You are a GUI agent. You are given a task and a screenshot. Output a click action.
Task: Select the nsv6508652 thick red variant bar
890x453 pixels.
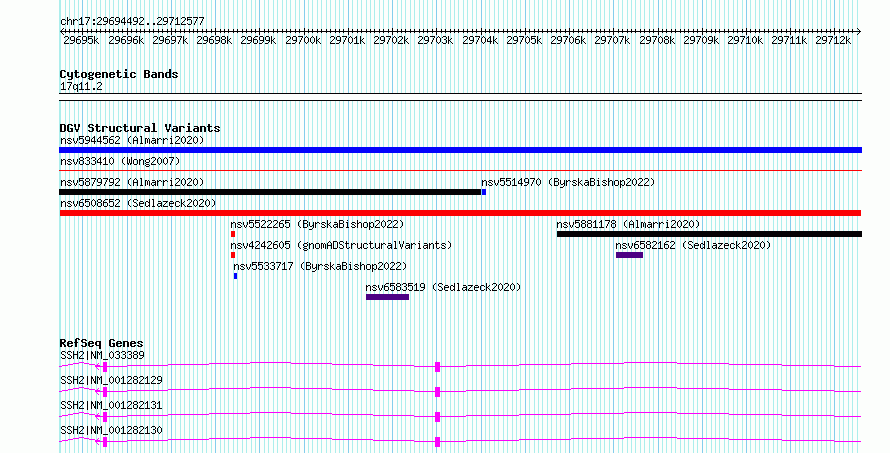coord(460,213)
